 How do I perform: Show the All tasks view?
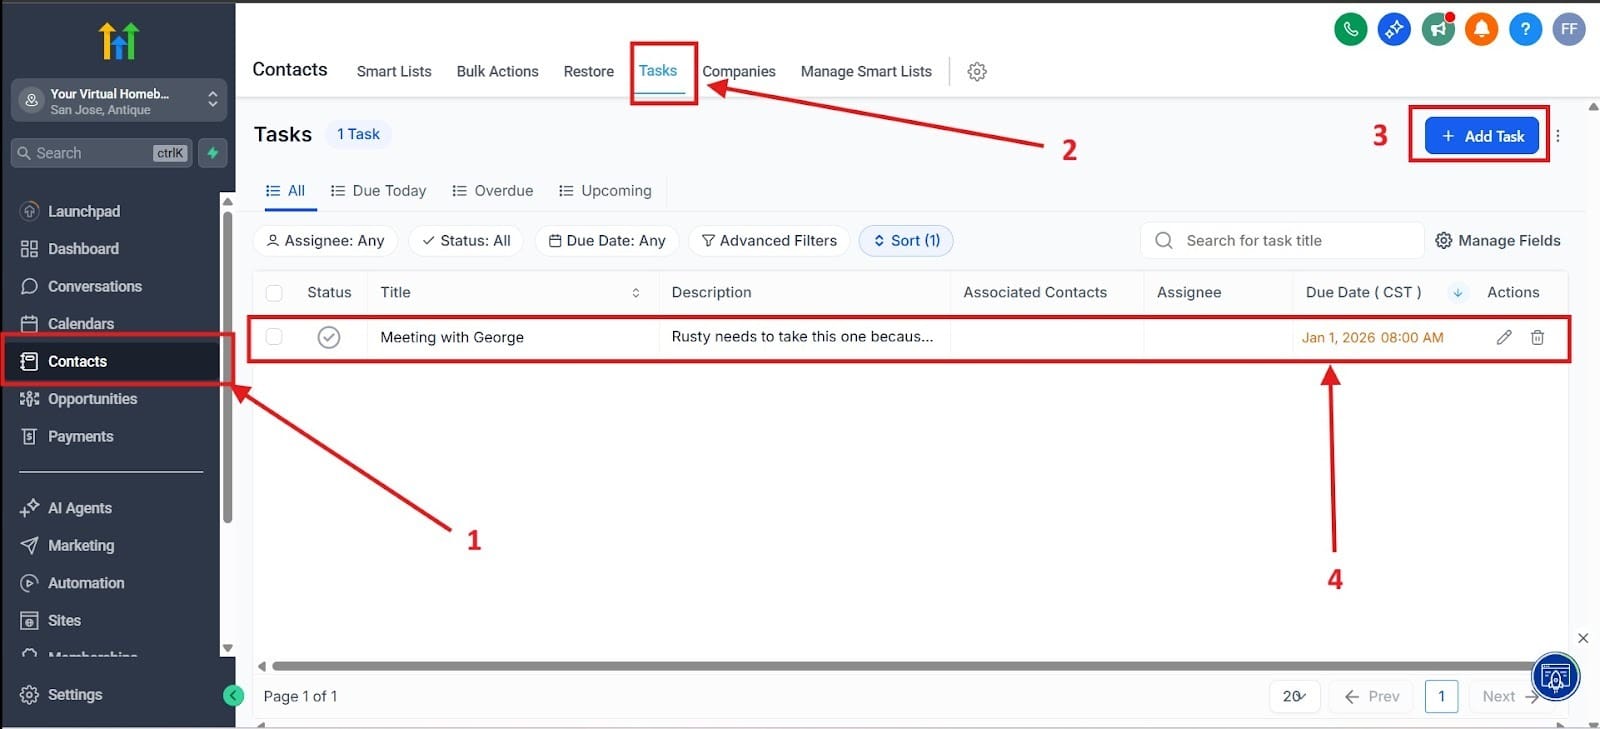[x=285, y=191]
